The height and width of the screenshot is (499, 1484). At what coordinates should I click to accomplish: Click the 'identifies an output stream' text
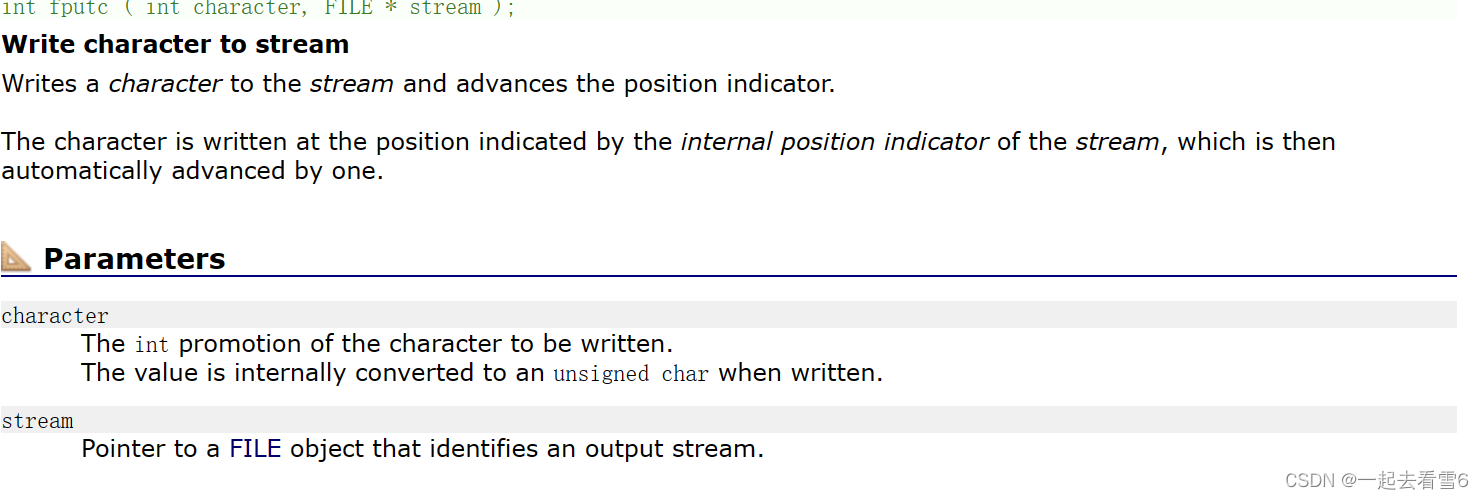(x=597, y=449)
